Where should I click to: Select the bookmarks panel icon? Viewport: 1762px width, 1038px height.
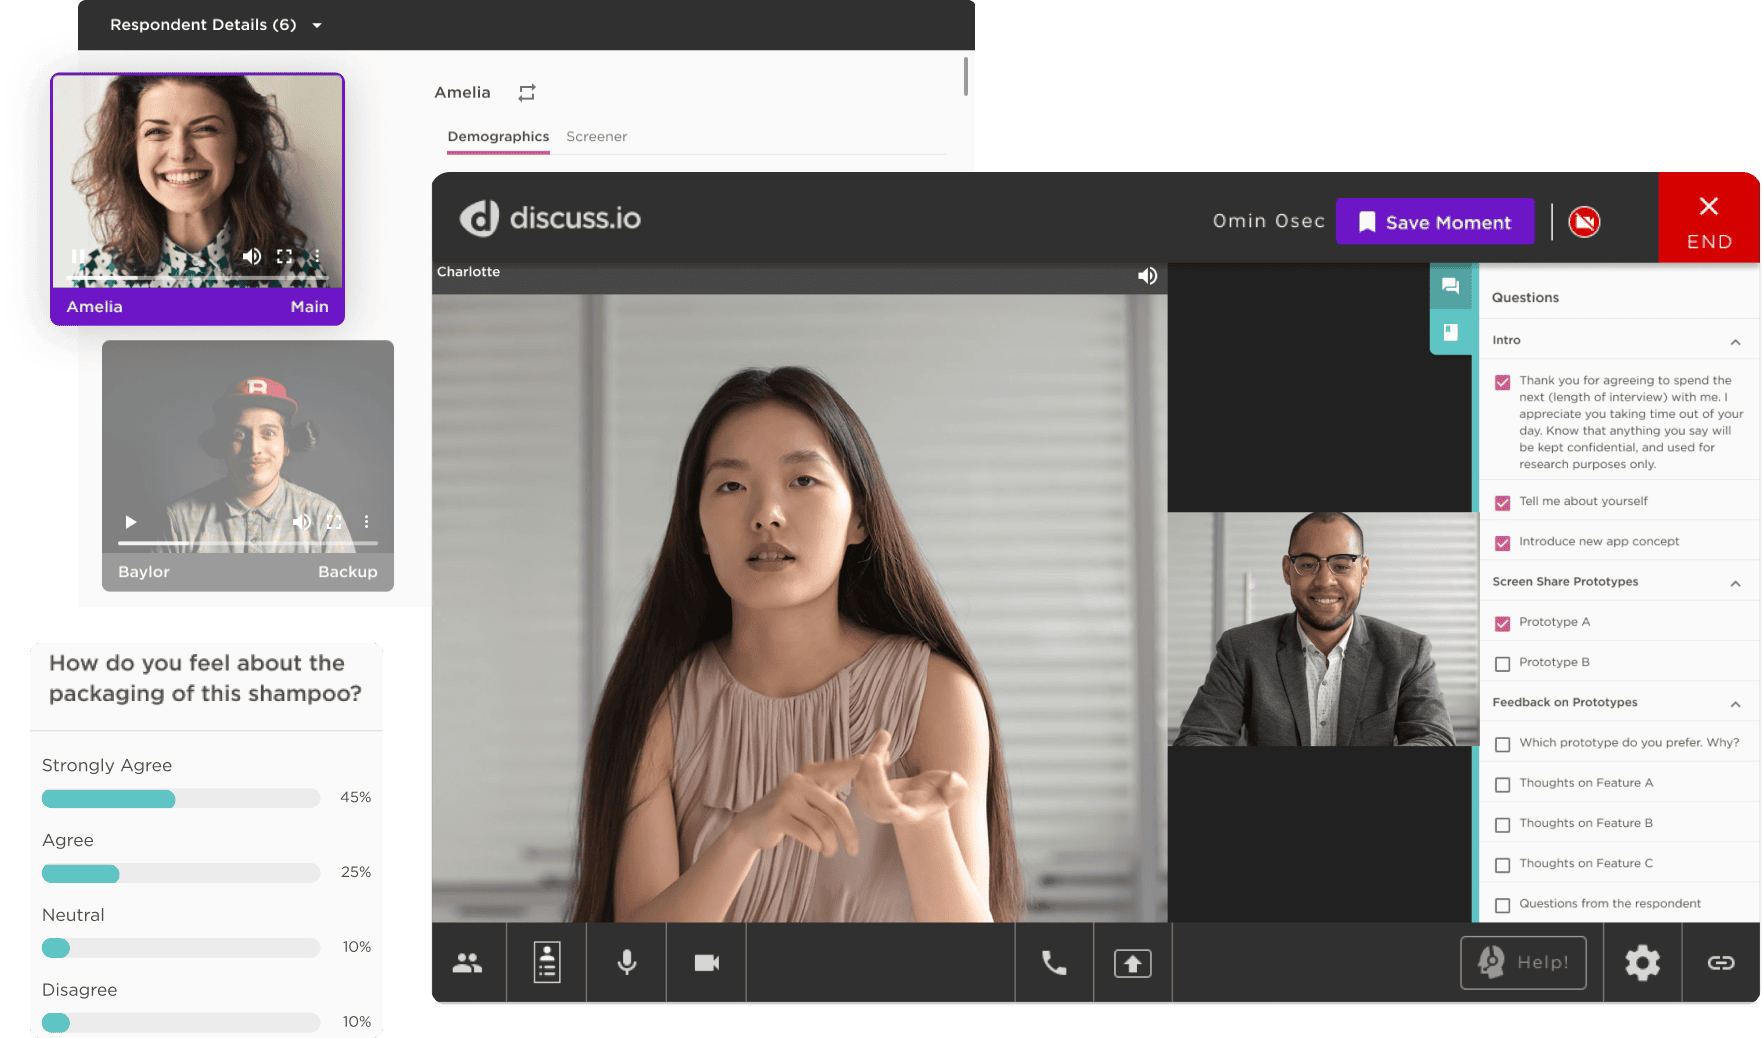pos(1451,332)
